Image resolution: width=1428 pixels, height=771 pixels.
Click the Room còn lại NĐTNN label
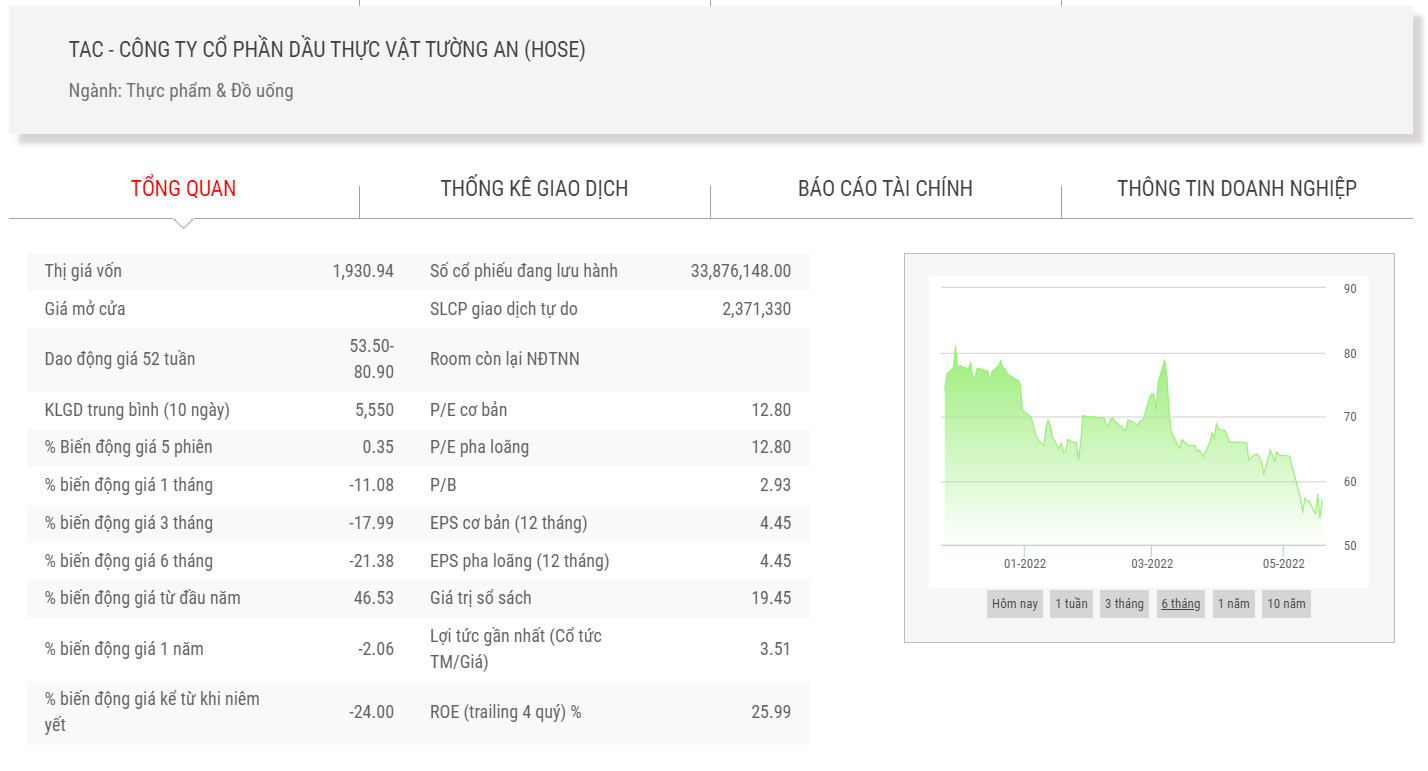pos(505,359)
